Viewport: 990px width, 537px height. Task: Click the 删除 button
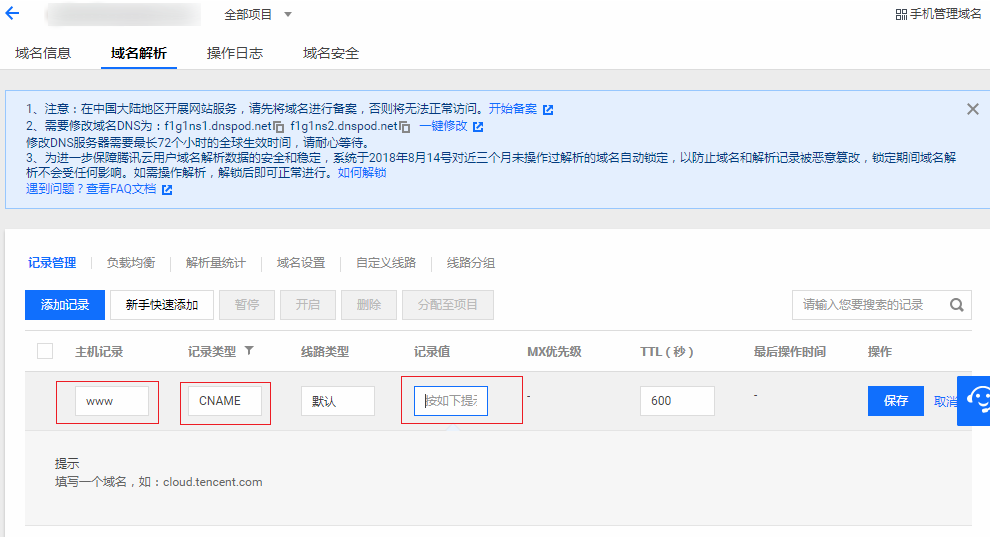[369, 305]
